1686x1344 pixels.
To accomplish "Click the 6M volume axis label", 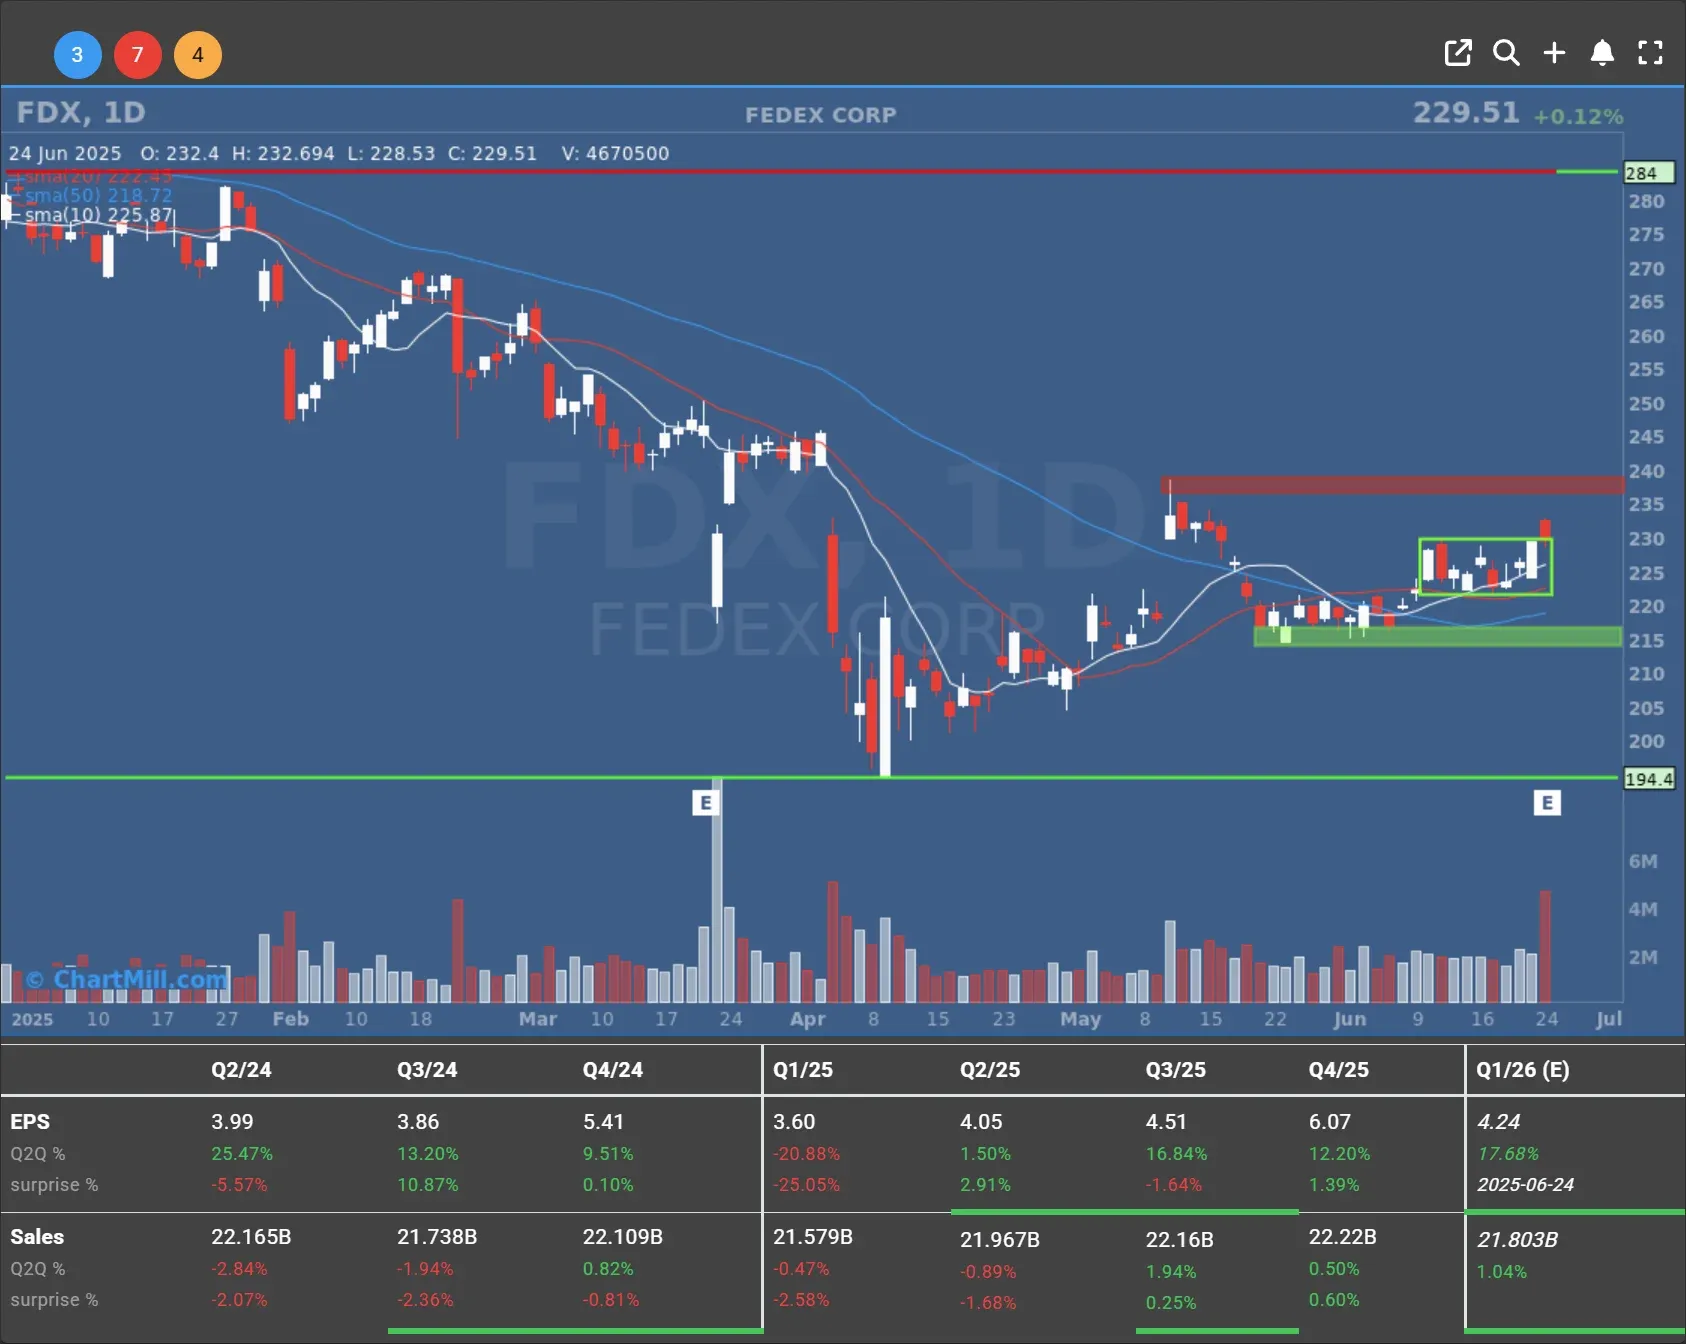I will (1643, 861).
